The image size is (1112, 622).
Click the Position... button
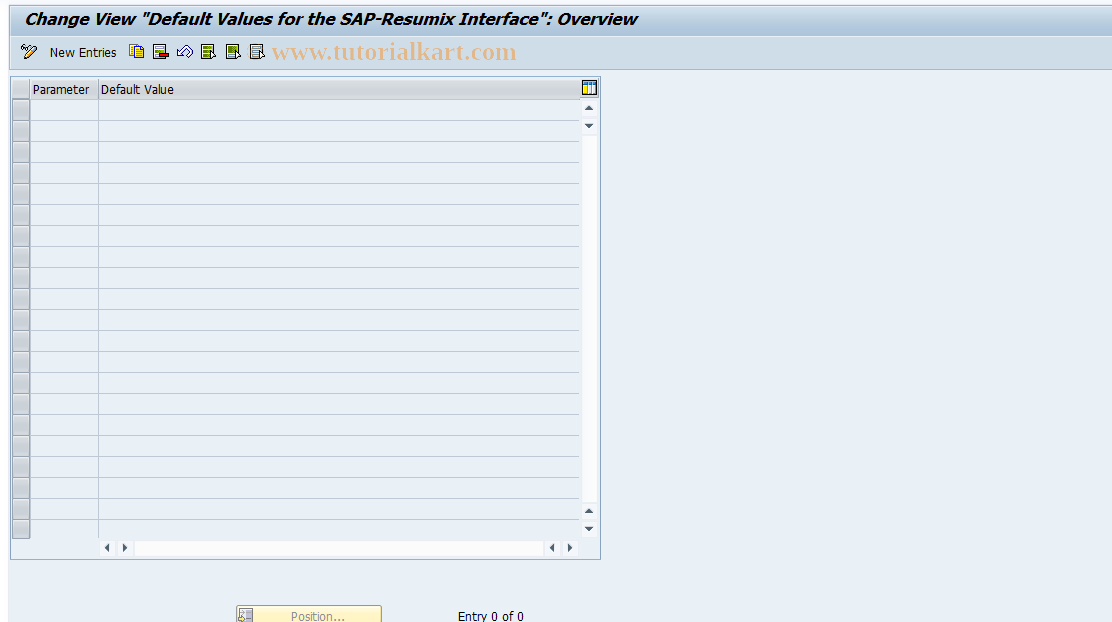click(309, 614)
